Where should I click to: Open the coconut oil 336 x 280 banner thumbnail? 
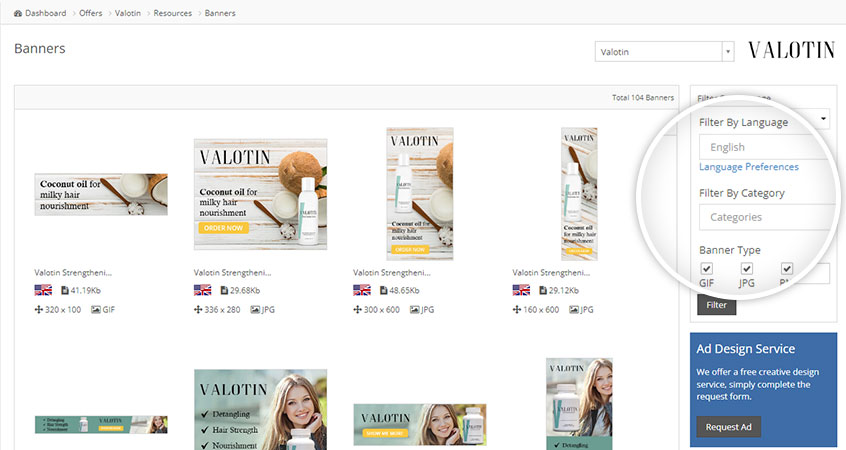pos(260,193)
